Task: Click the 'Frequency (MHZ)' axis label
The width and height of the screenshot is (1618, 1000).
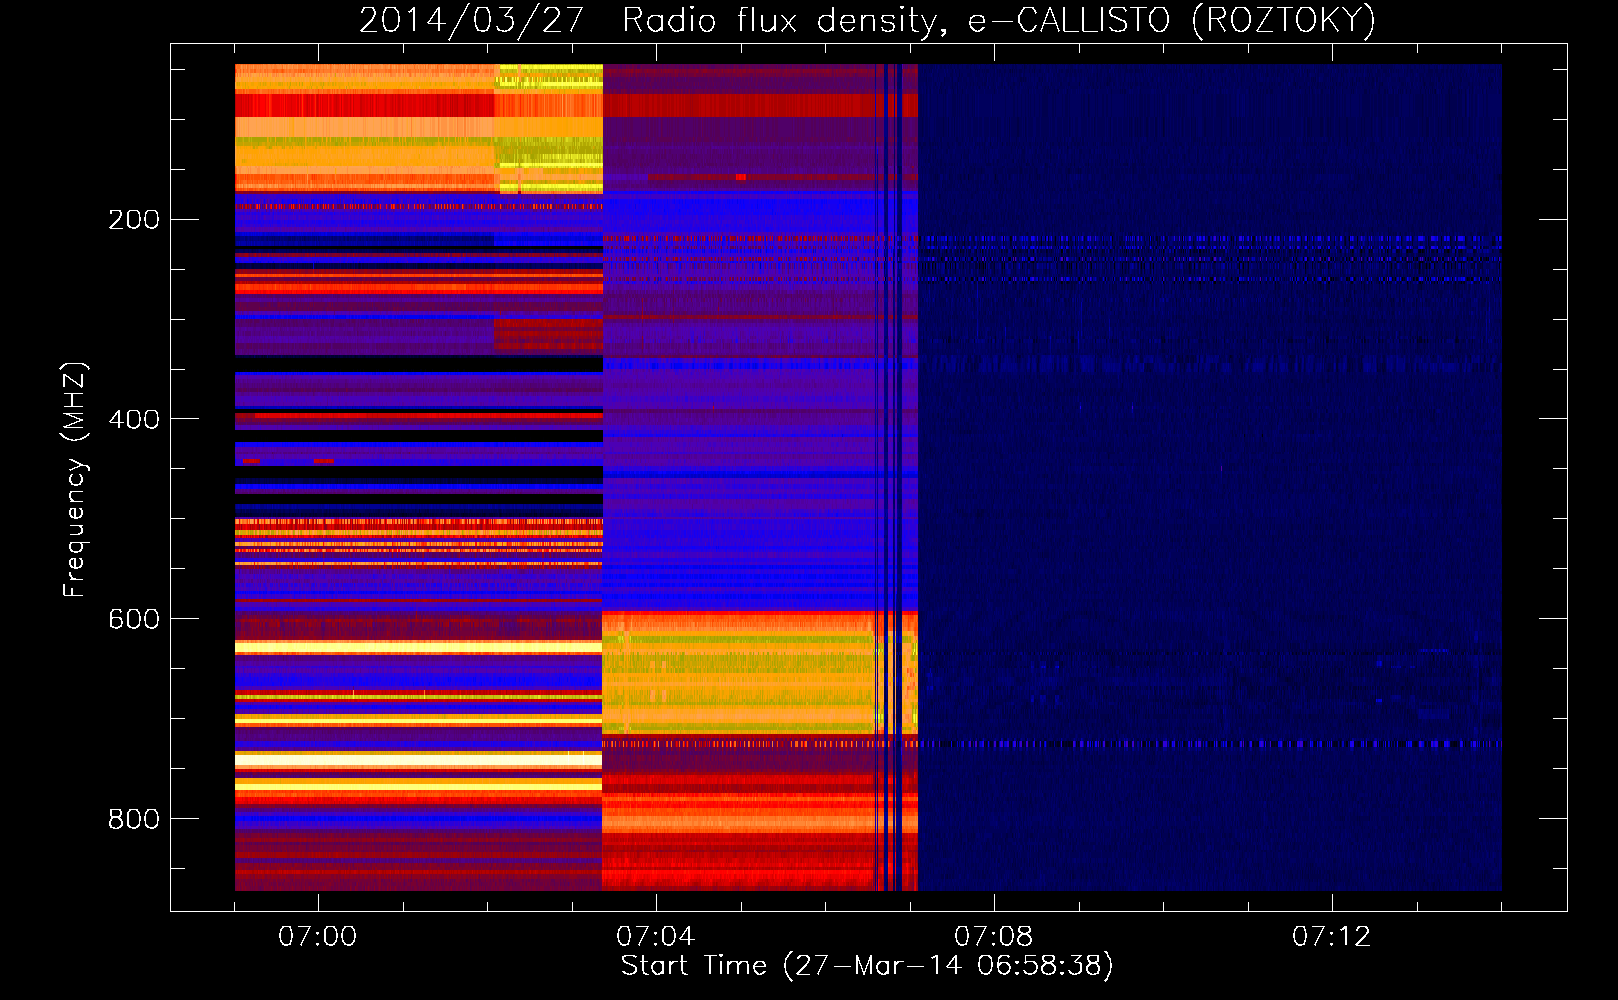Action: coord(75,480)
